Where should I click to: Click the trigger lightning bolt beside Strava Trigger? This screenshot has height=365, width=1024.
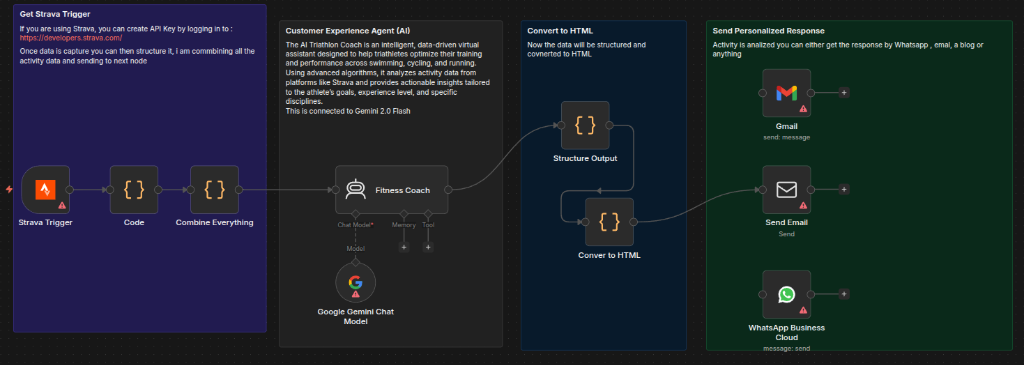click(x=9, y=189)
